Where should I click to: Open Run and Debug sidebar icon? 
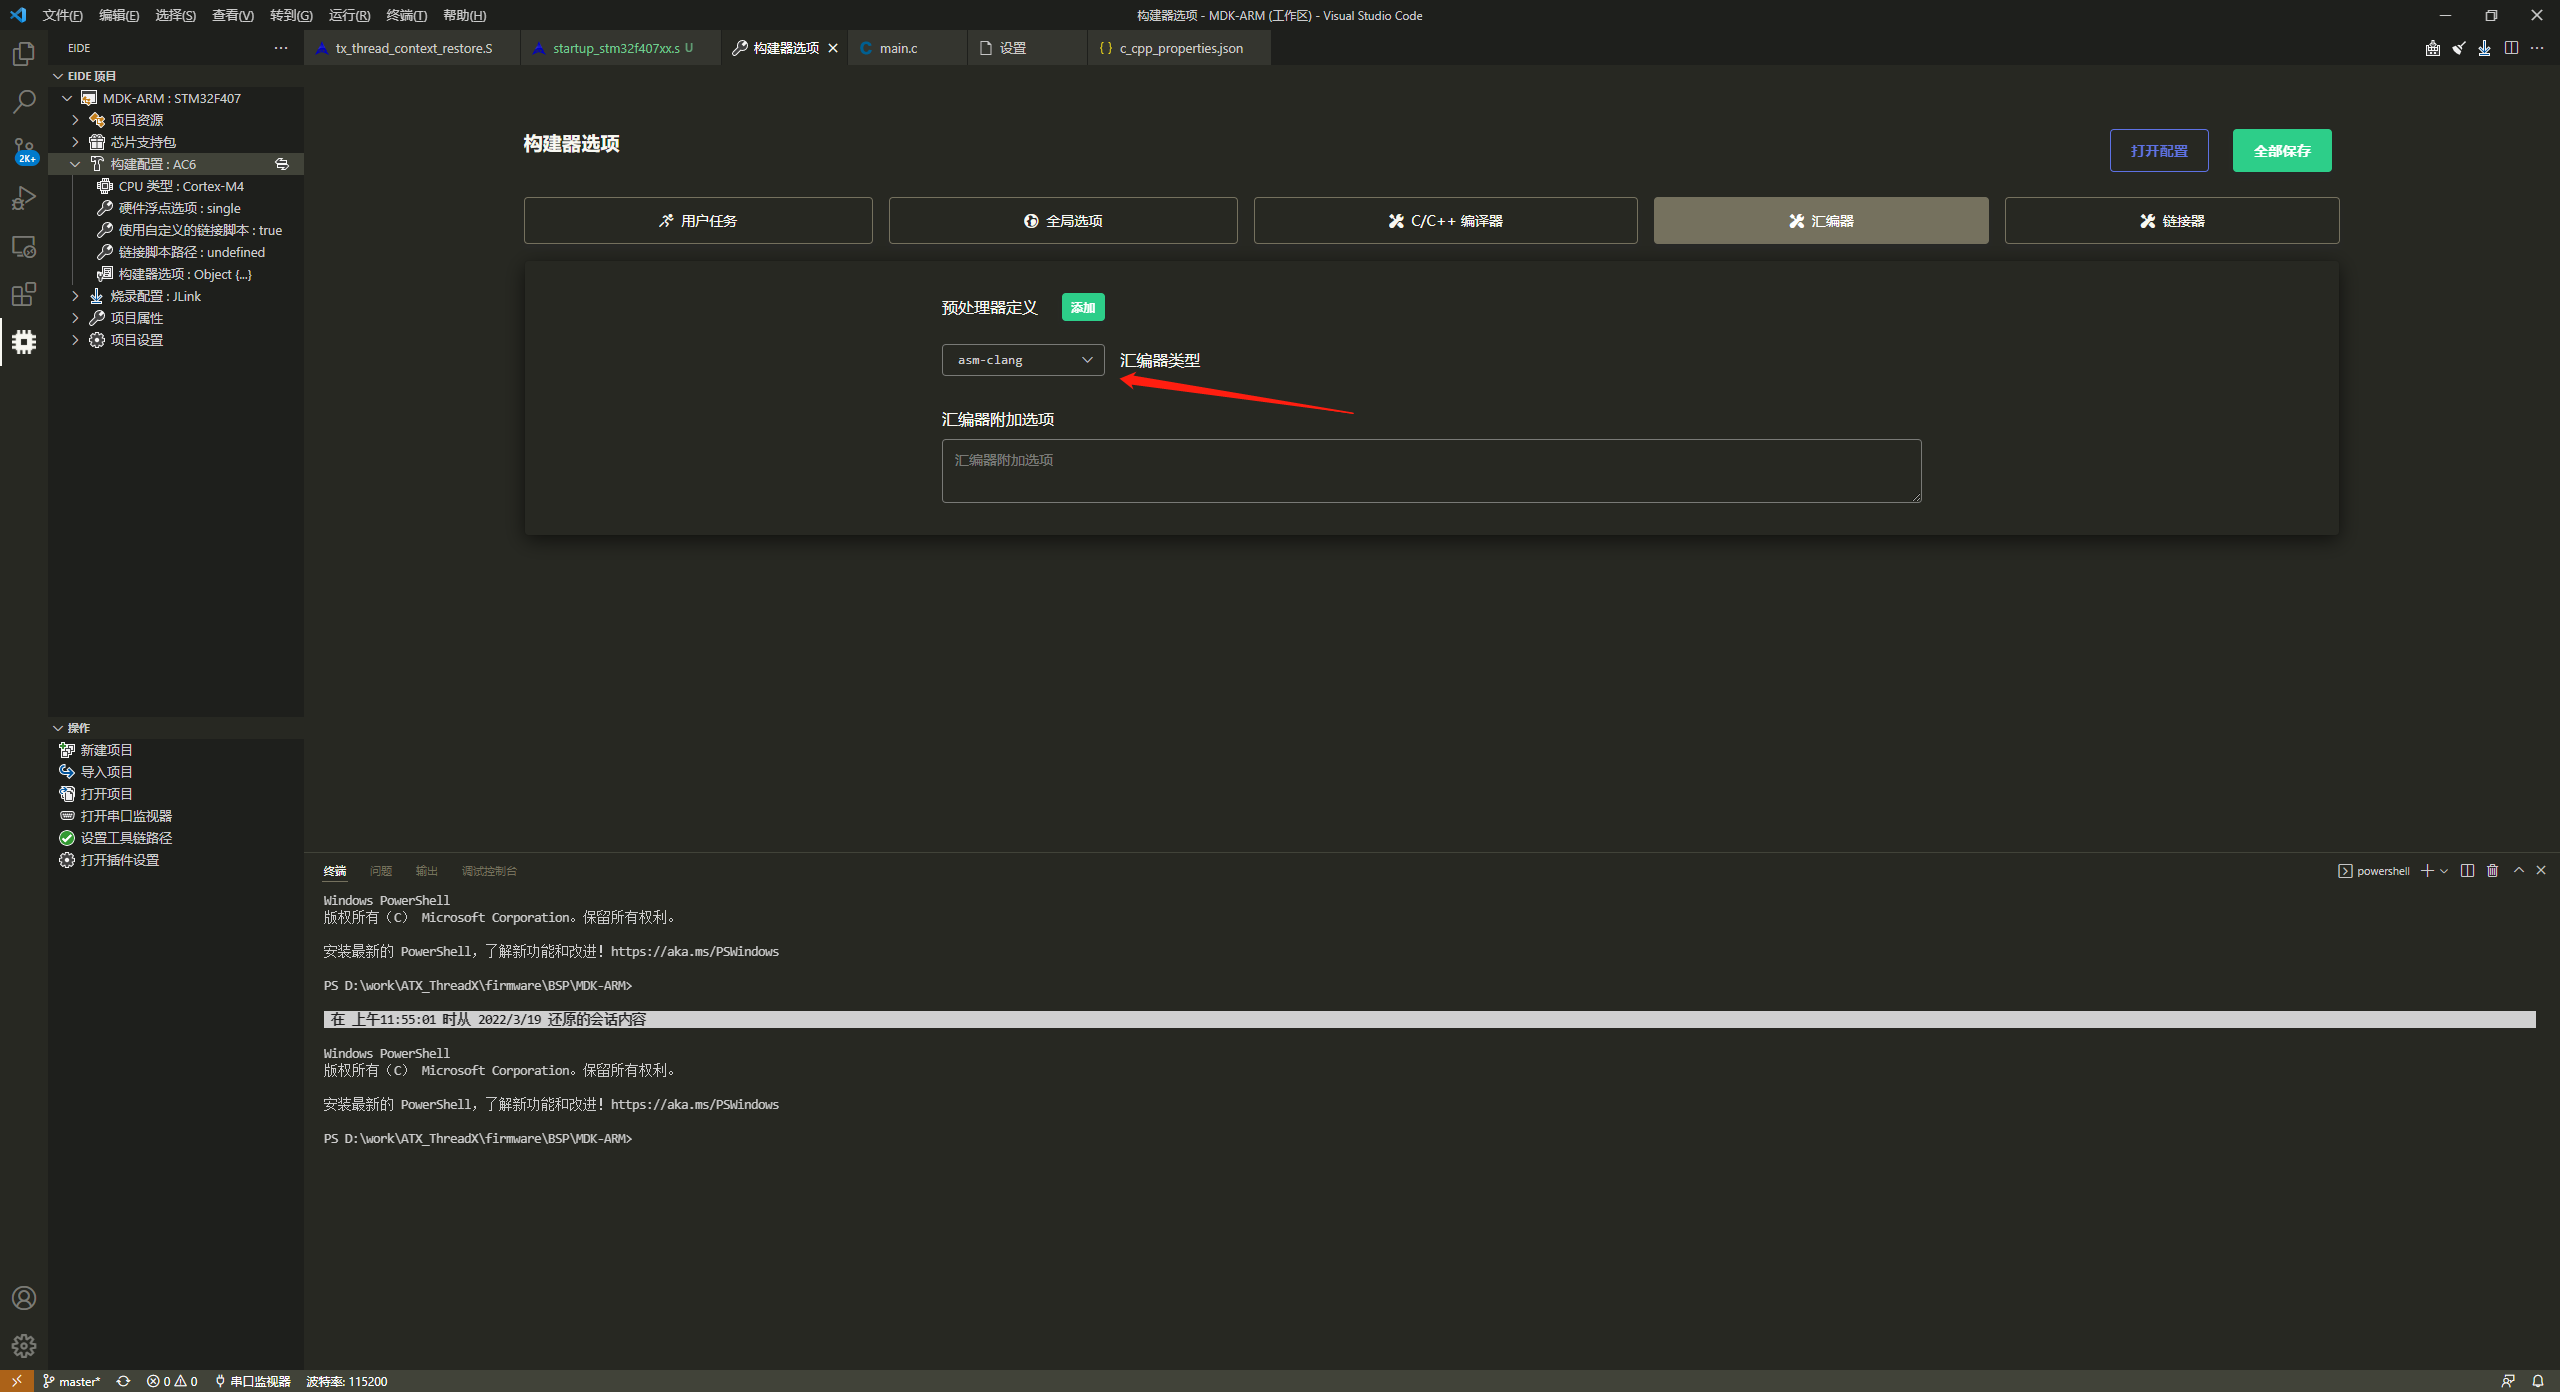pos(23,198)
